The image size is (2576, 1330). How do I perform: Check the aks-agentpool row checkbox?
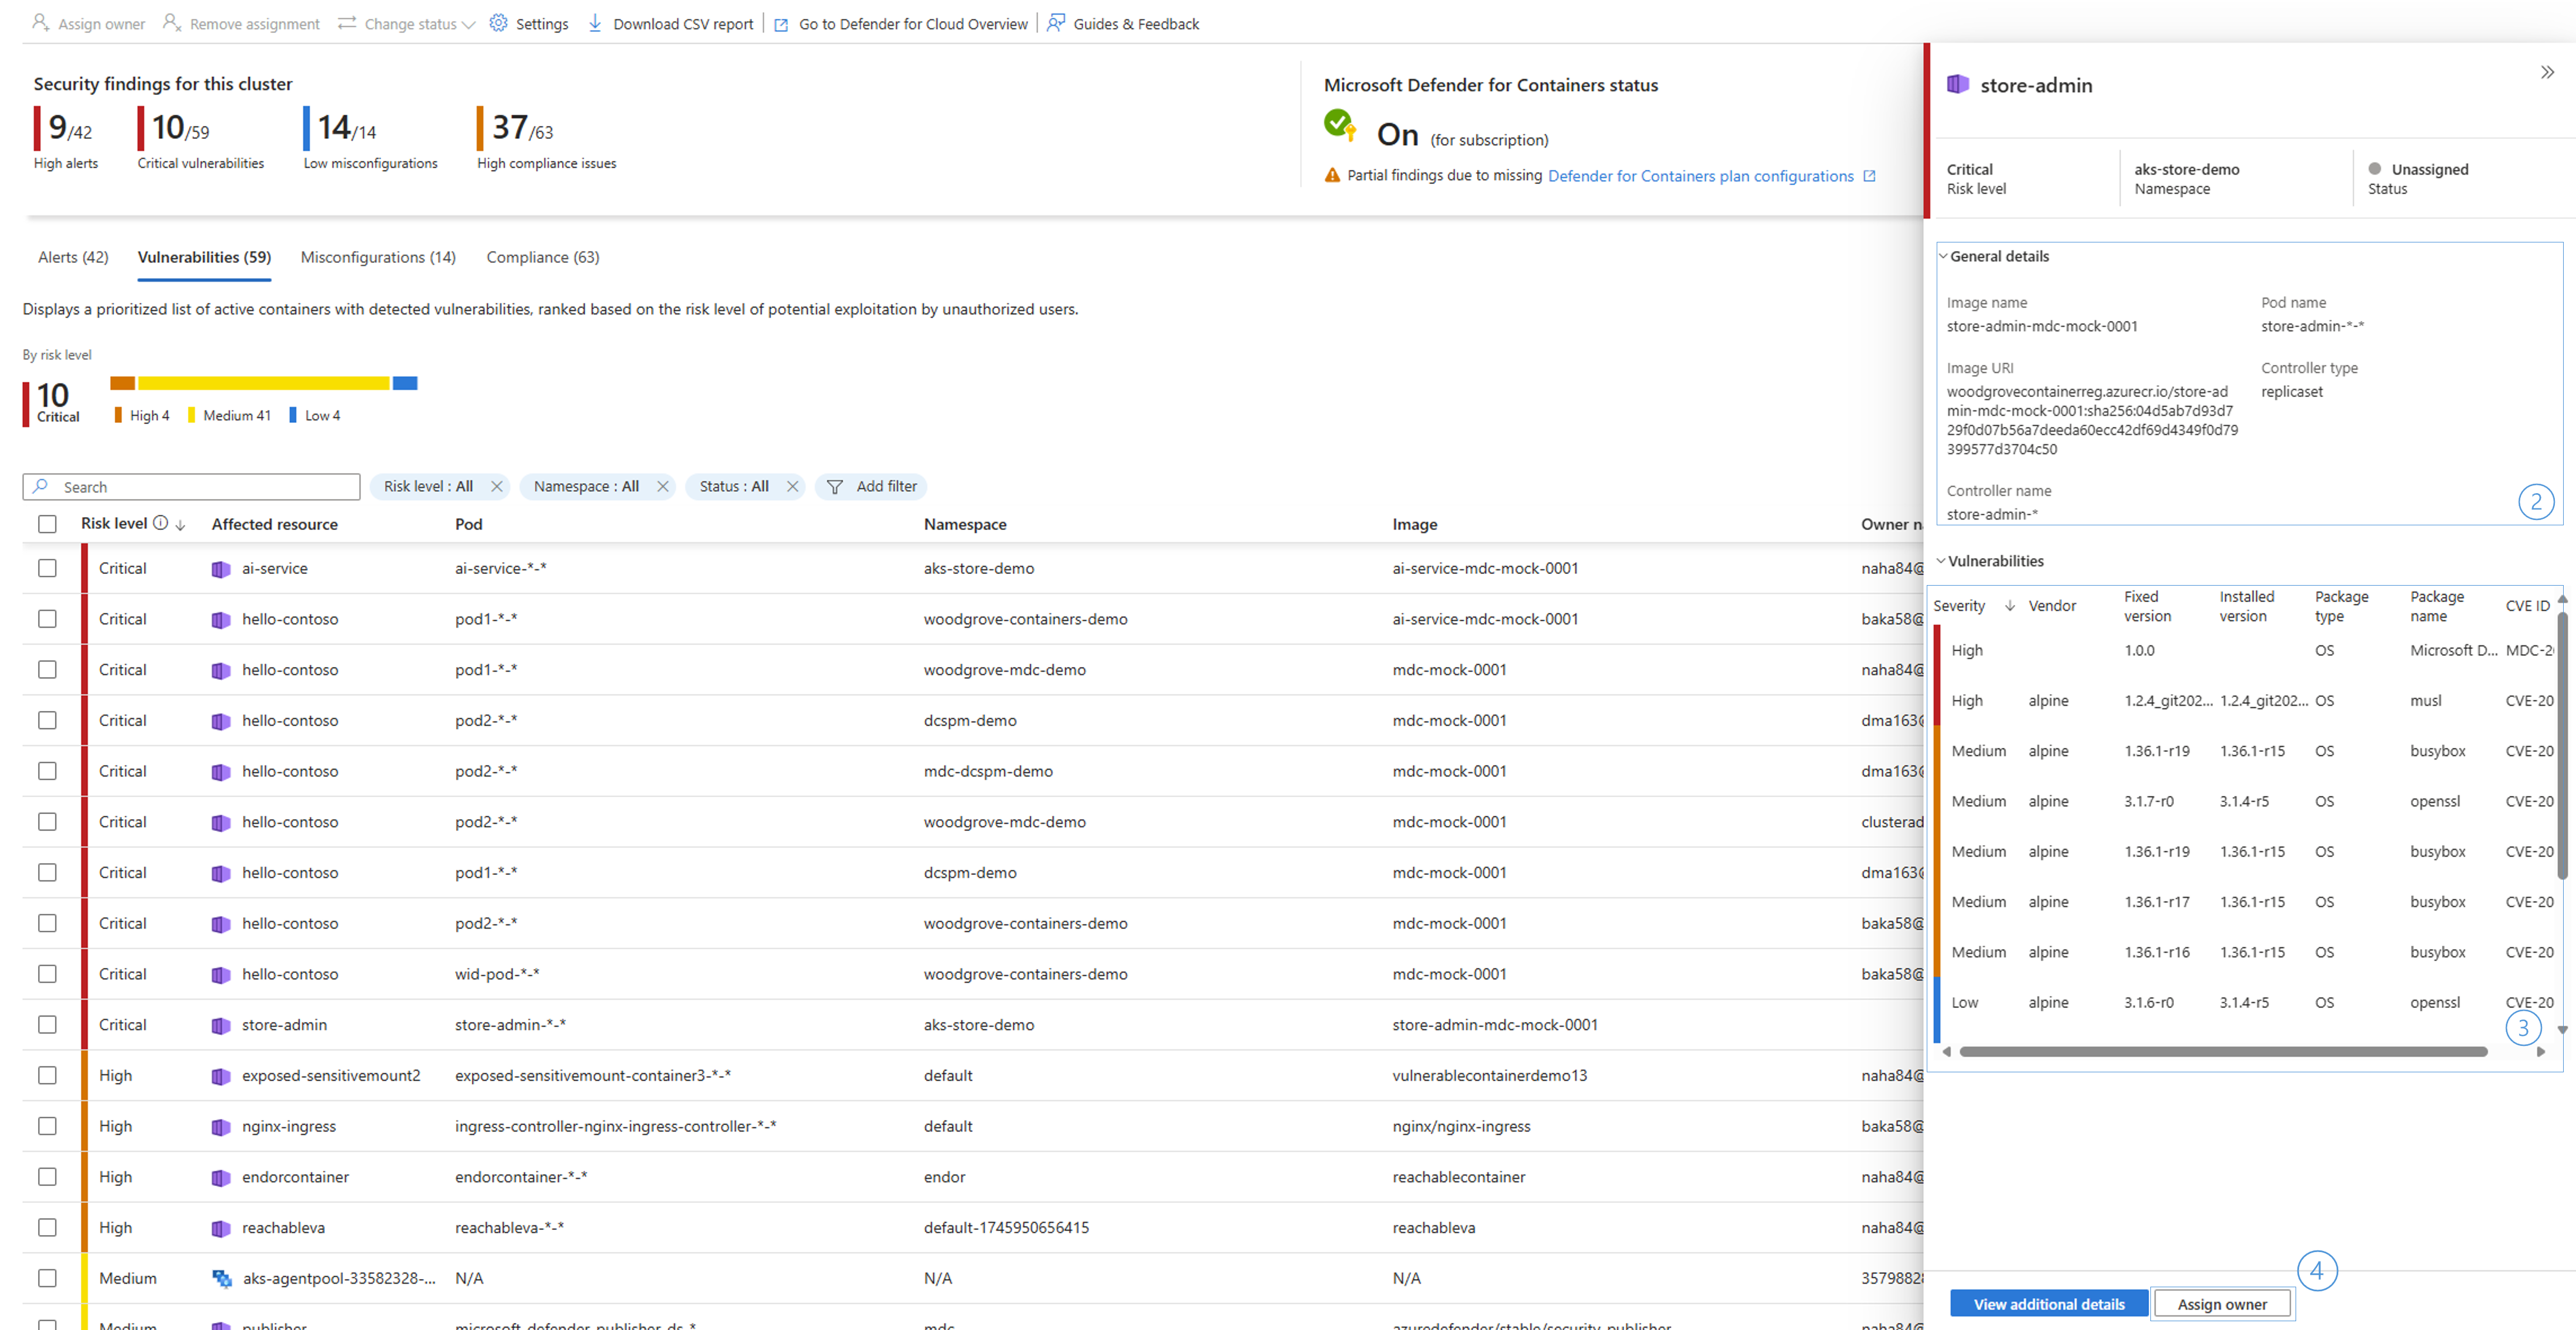coord(47,1278)
